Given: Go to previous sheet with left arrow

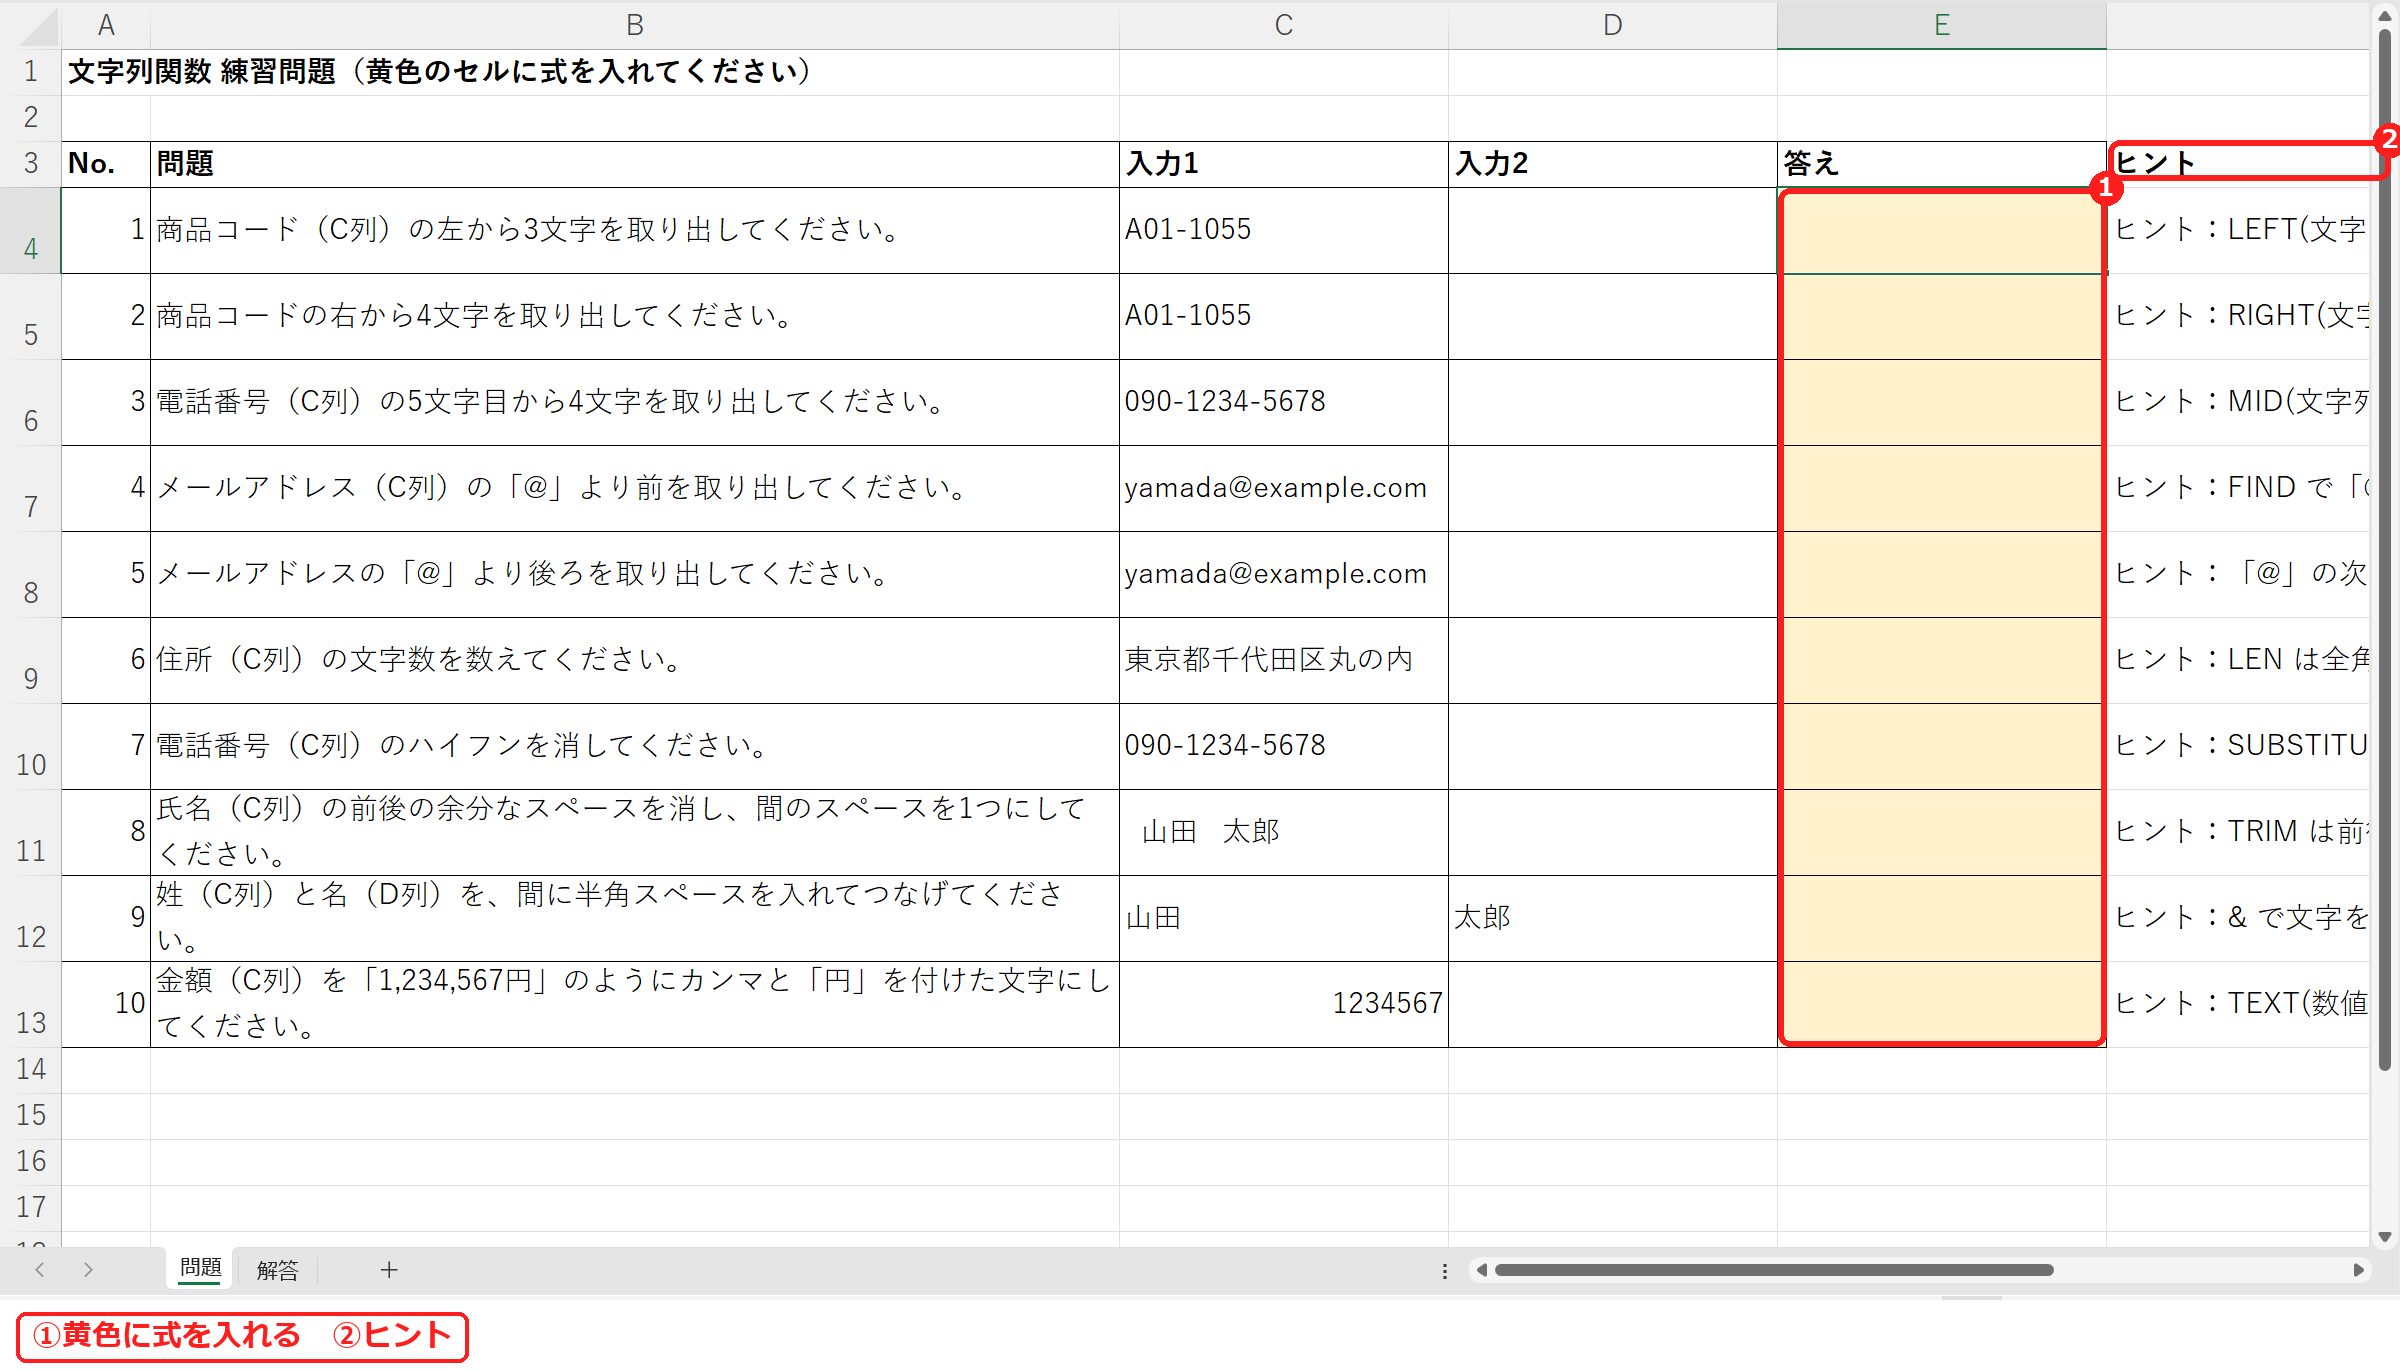Looking at the screenshot, I should (40, 1270).
